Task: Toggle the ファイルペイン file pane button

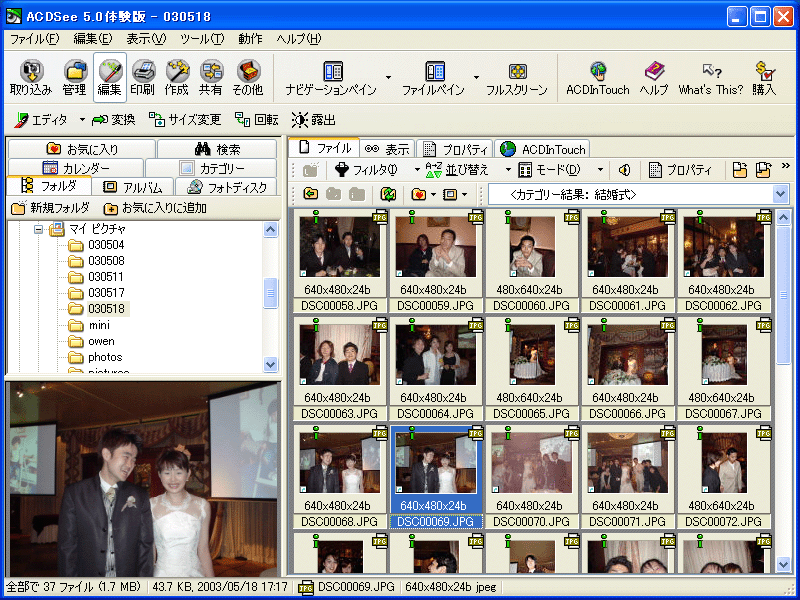Action: pyautogui.click(x=433, y=78)
